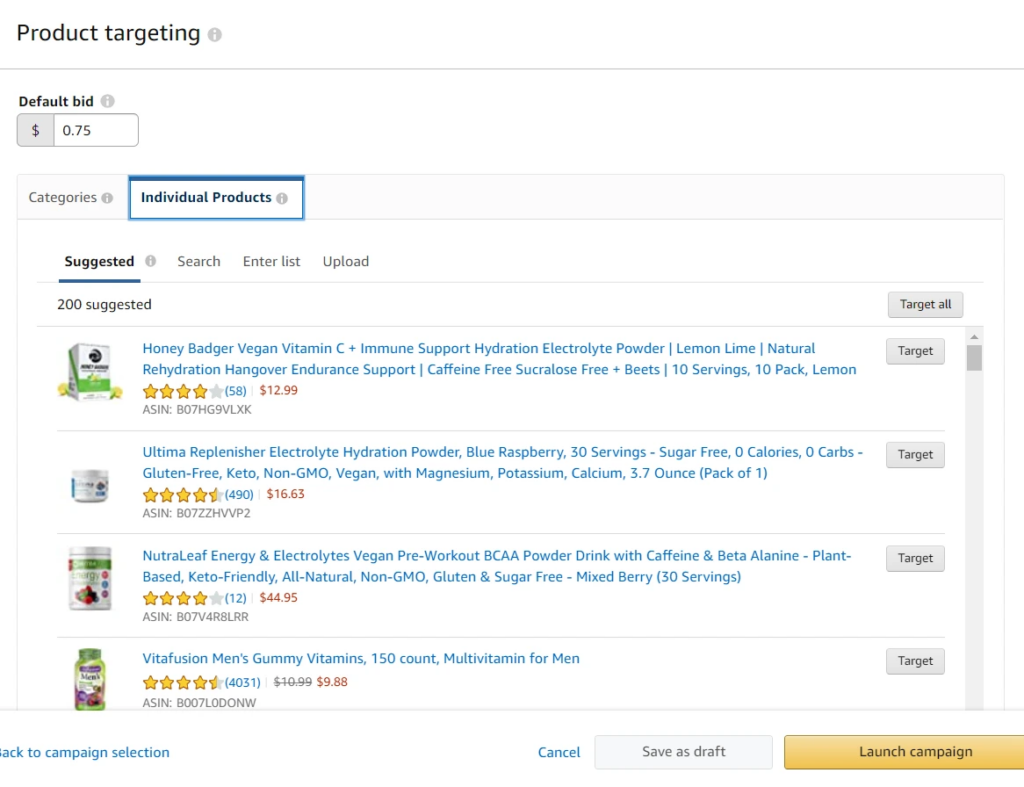Switch to the Categories tab
This screenshot has height=787, width=1024.
[62, 198]
